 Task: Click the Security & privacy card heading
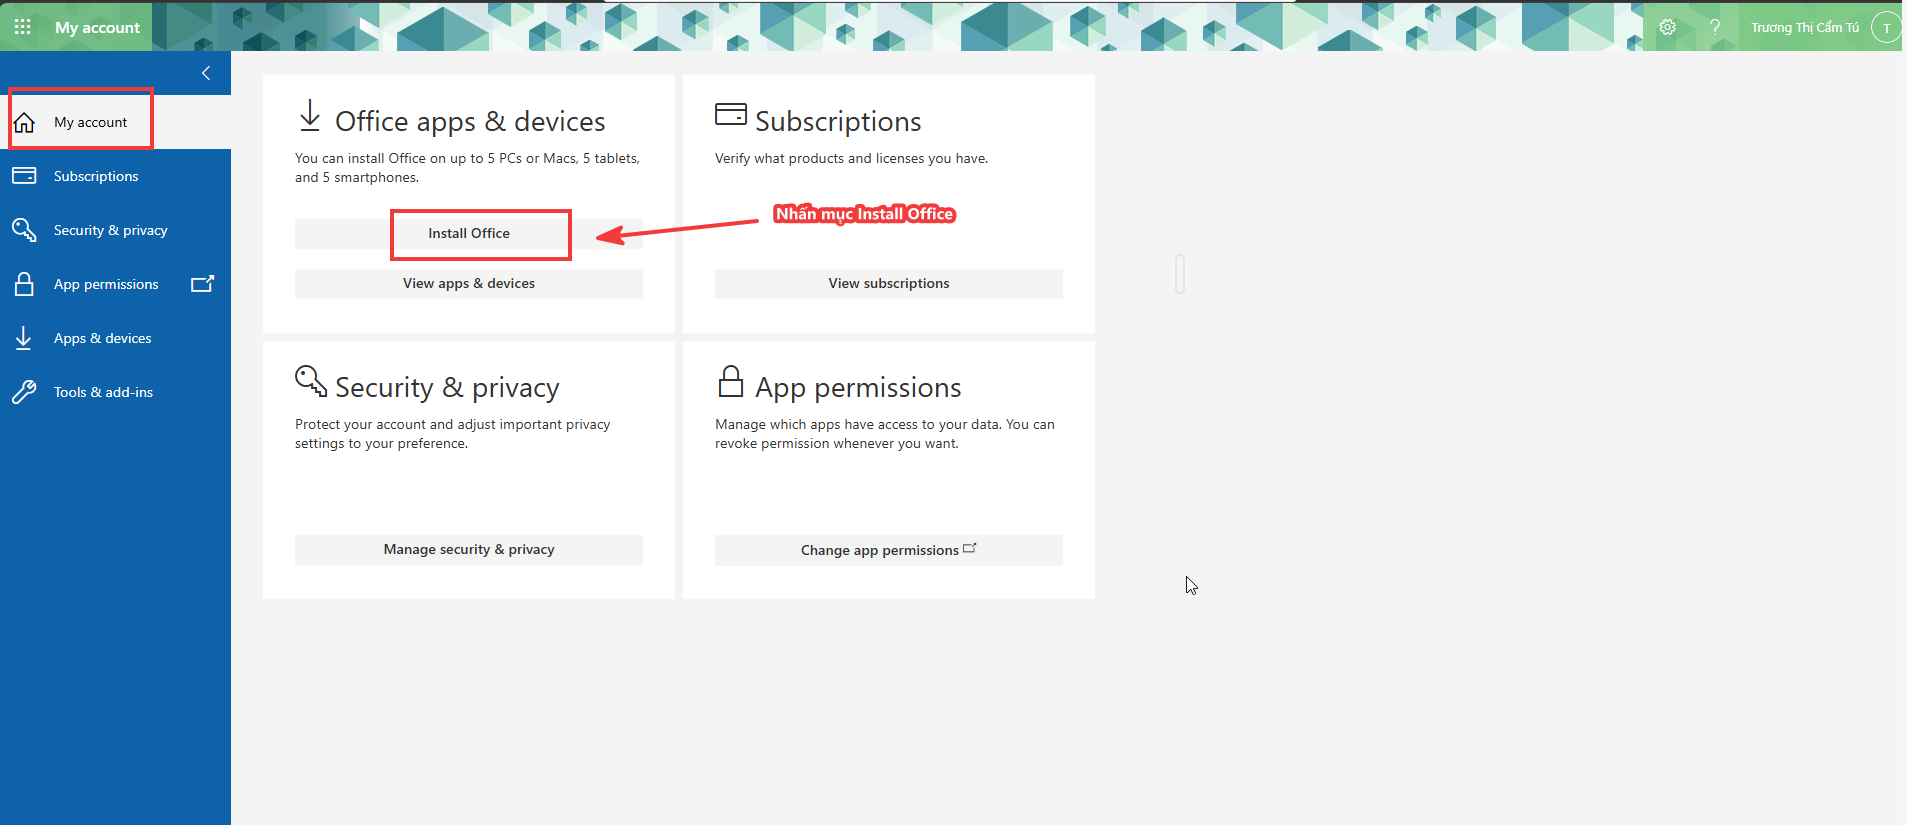point(447,387)
